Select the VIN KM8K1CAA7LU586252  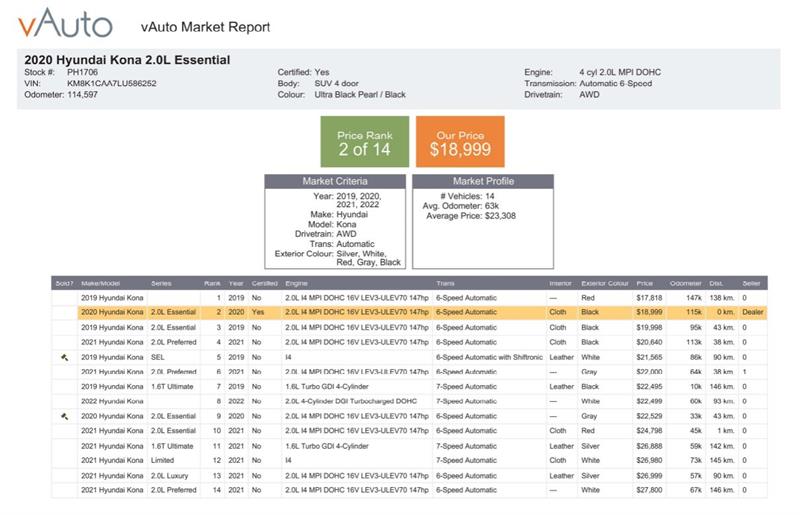(x=112, y=83)
